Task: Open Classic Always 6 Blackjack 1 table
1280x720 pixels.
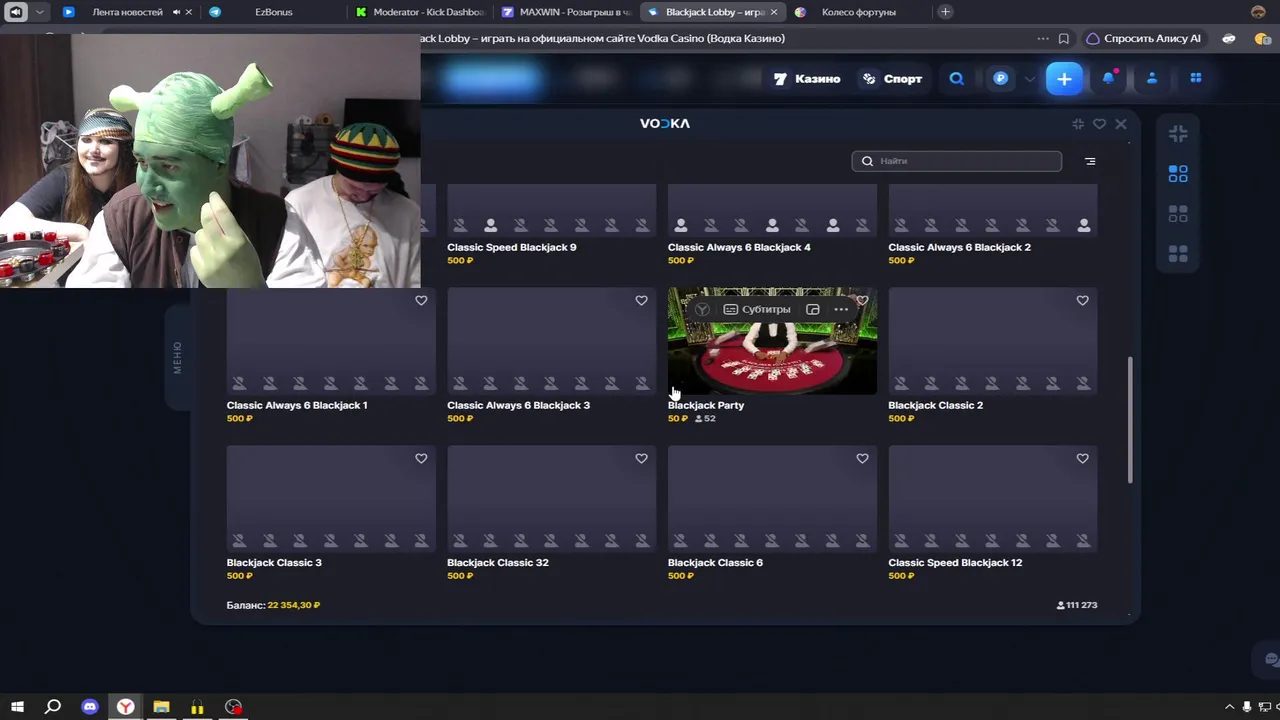Action: pos(331,341)
